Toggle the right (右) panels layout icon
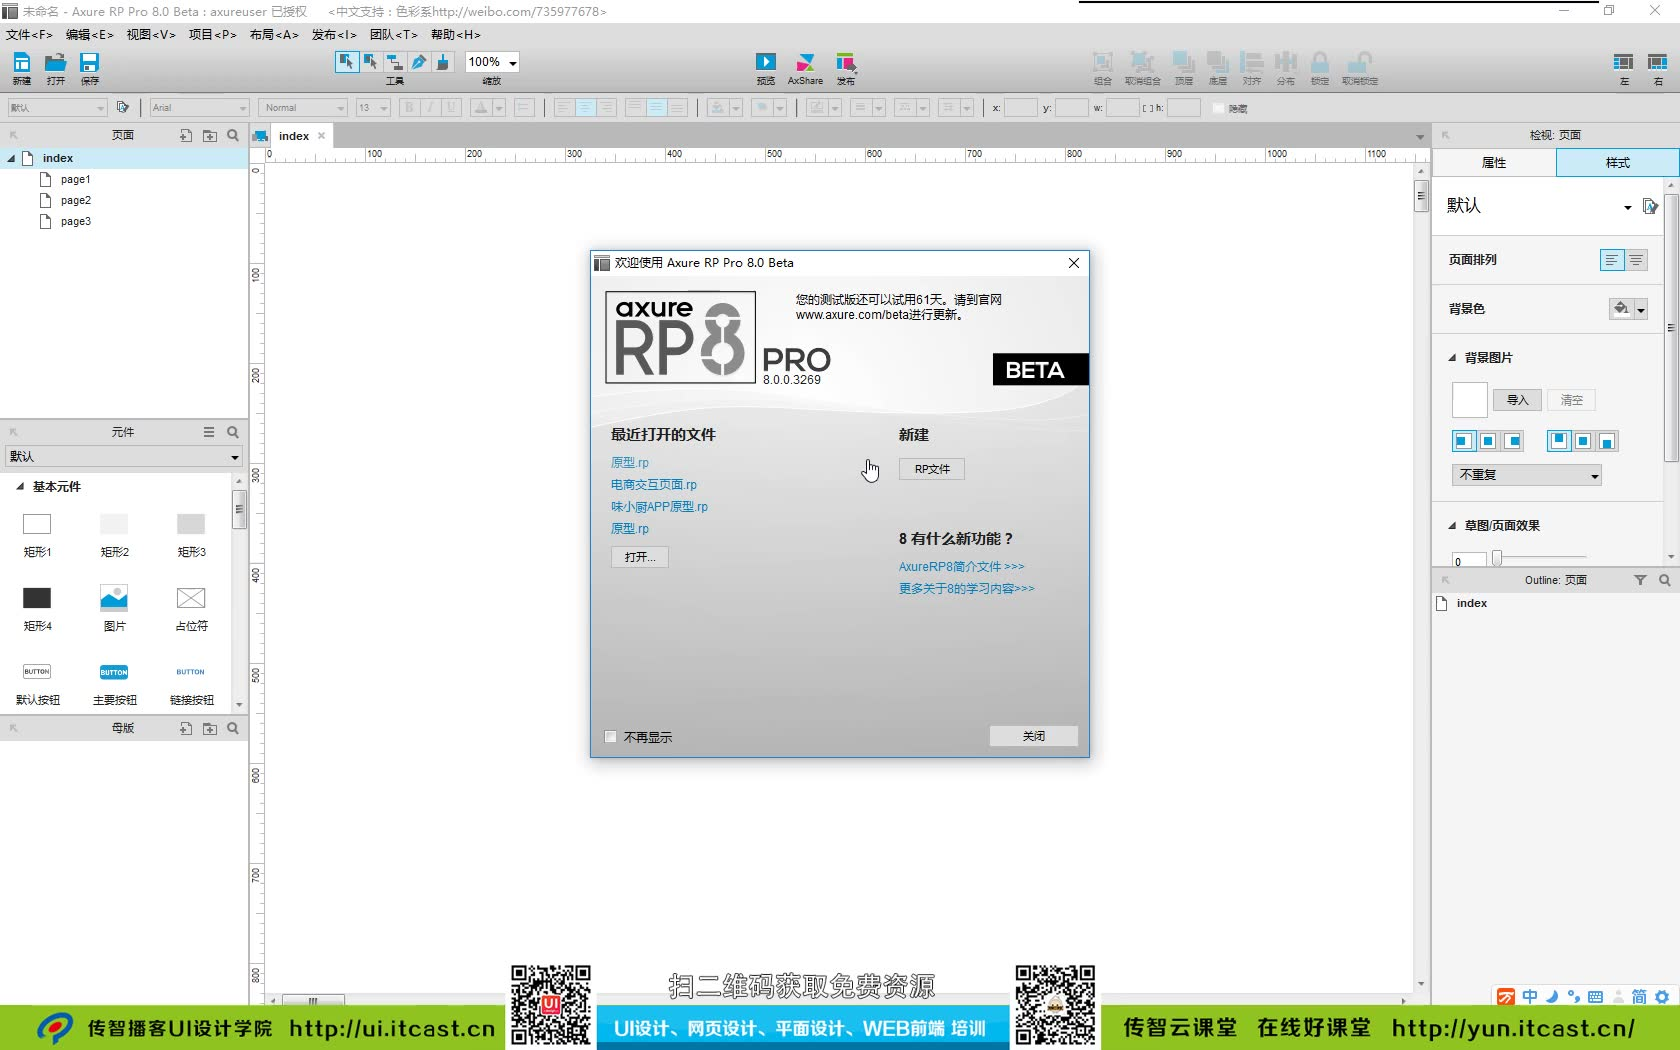1680x1050 pixels. [x=1658, y=62]
